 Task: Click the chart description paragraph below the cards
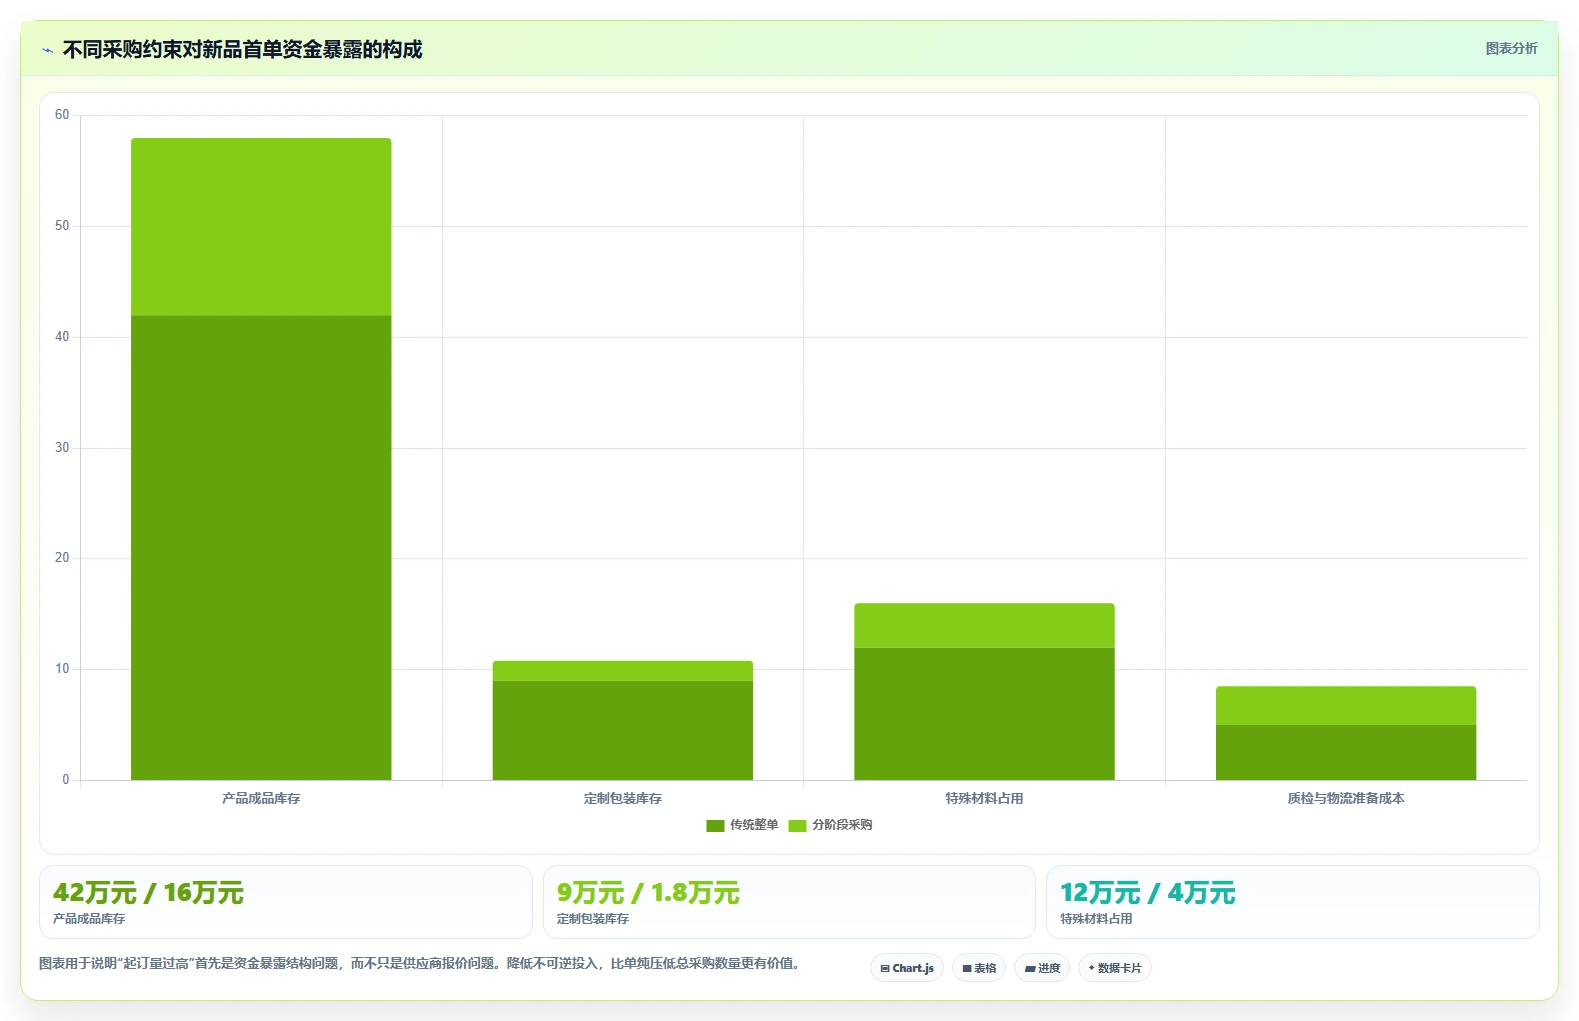(419, 964)
